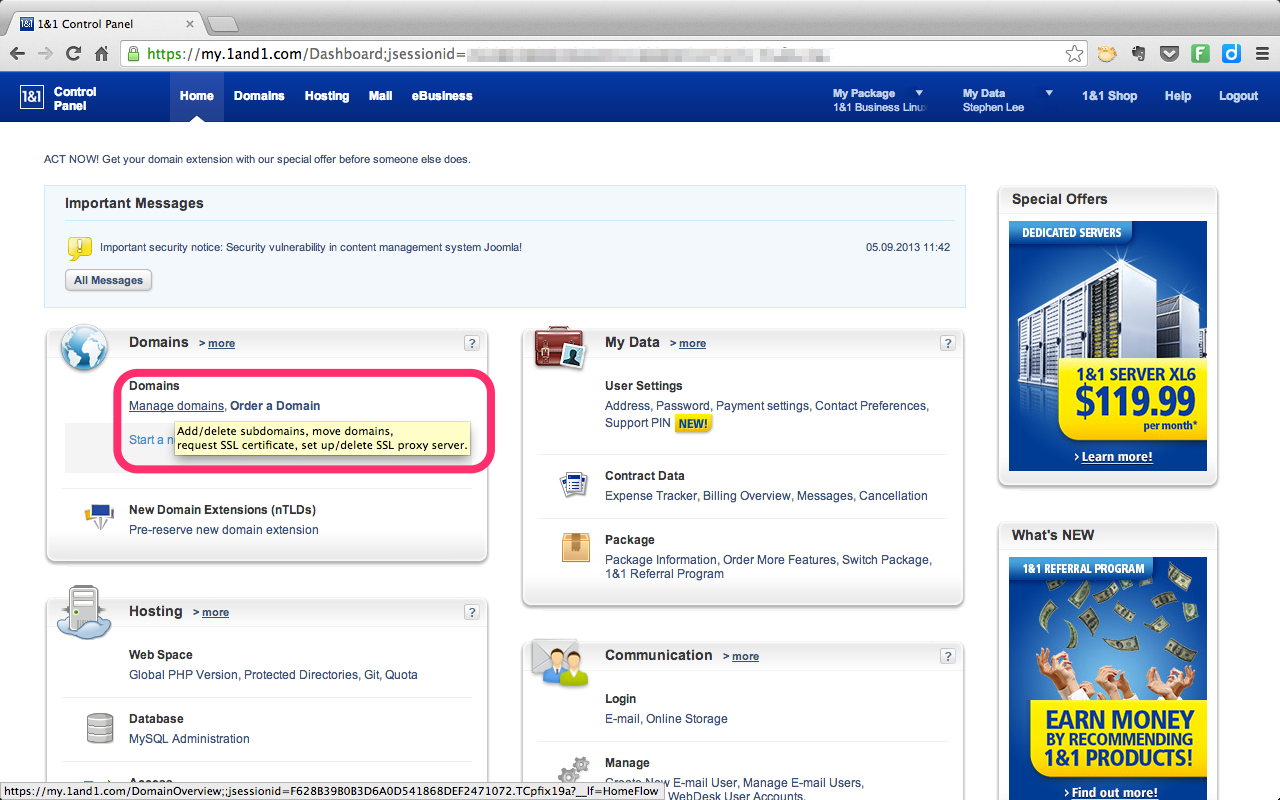Open the MySQL Administration link
1280x800 pixels.
coord(189,739)
